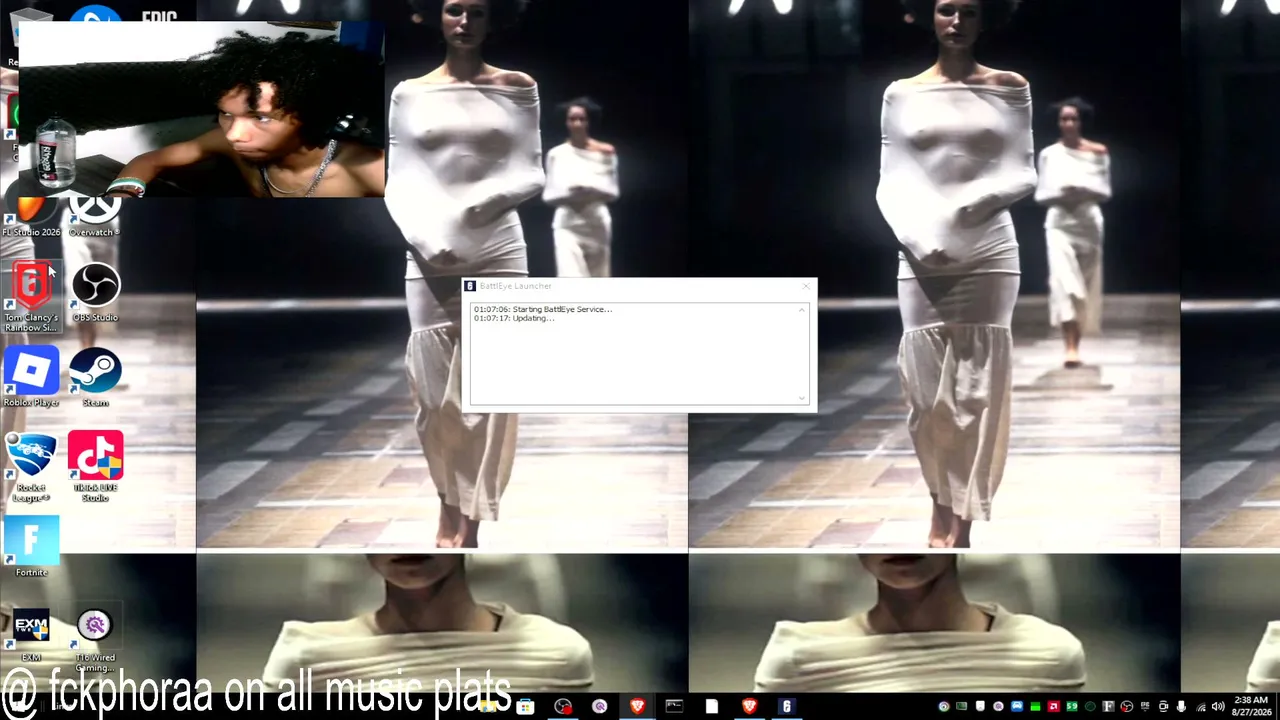The image size is (1280, 720).
Task: Open the OBS Studio desktop shortcut
Action: tap(95, 292)
